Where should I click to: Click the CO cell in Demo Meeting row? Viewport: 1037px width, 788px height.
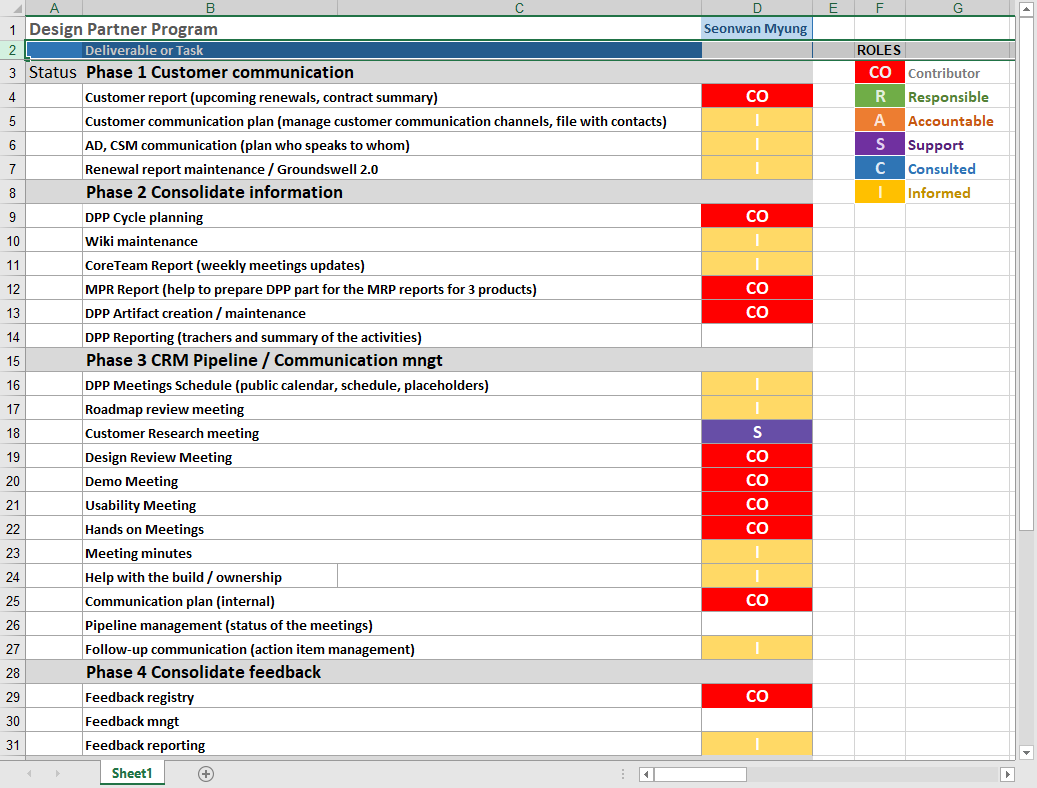click(757, 480)
